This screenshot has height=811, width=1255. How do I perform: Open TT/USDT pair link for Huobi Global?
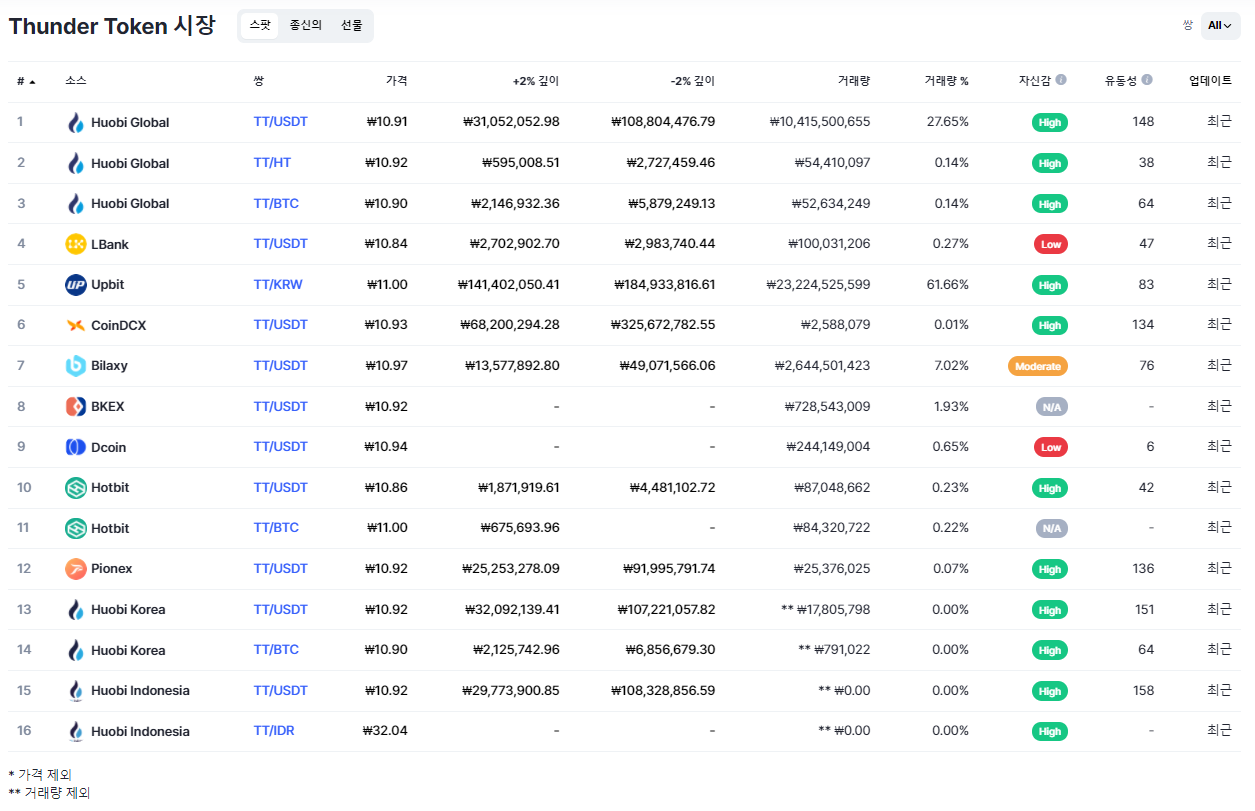(281, 122)
